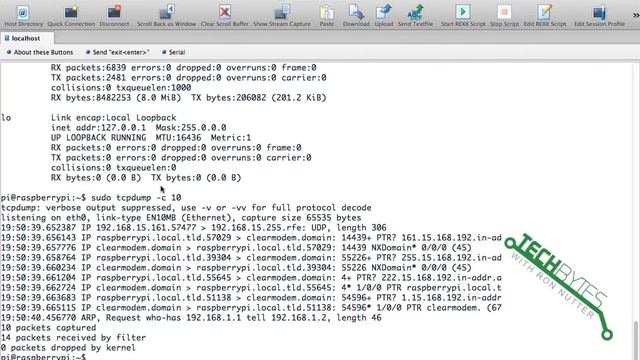Click the 'Link encap:Local Loopback' text
This screenshot has height=360, width=640.
113,118
